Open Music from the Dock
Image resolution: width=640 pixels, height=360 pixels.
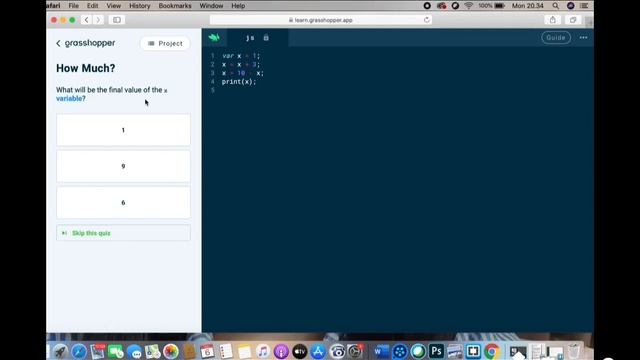point(263,351)
